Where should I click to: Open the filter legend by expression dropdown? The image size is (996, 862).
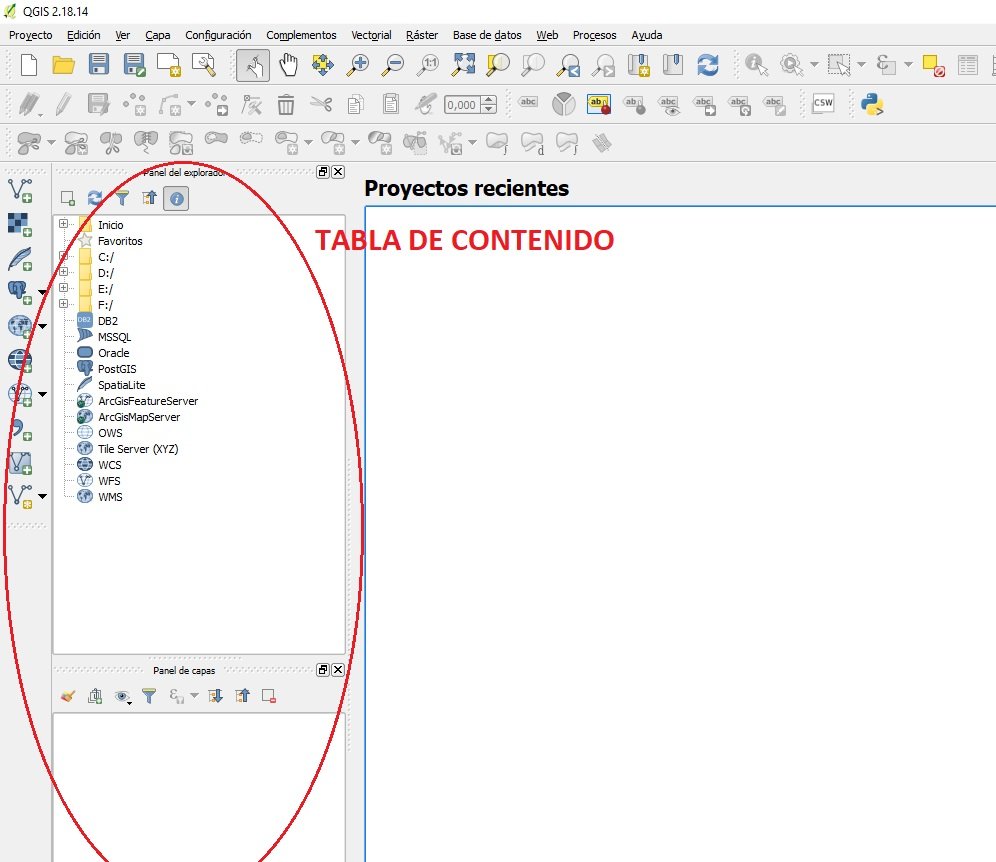[194, 696]
